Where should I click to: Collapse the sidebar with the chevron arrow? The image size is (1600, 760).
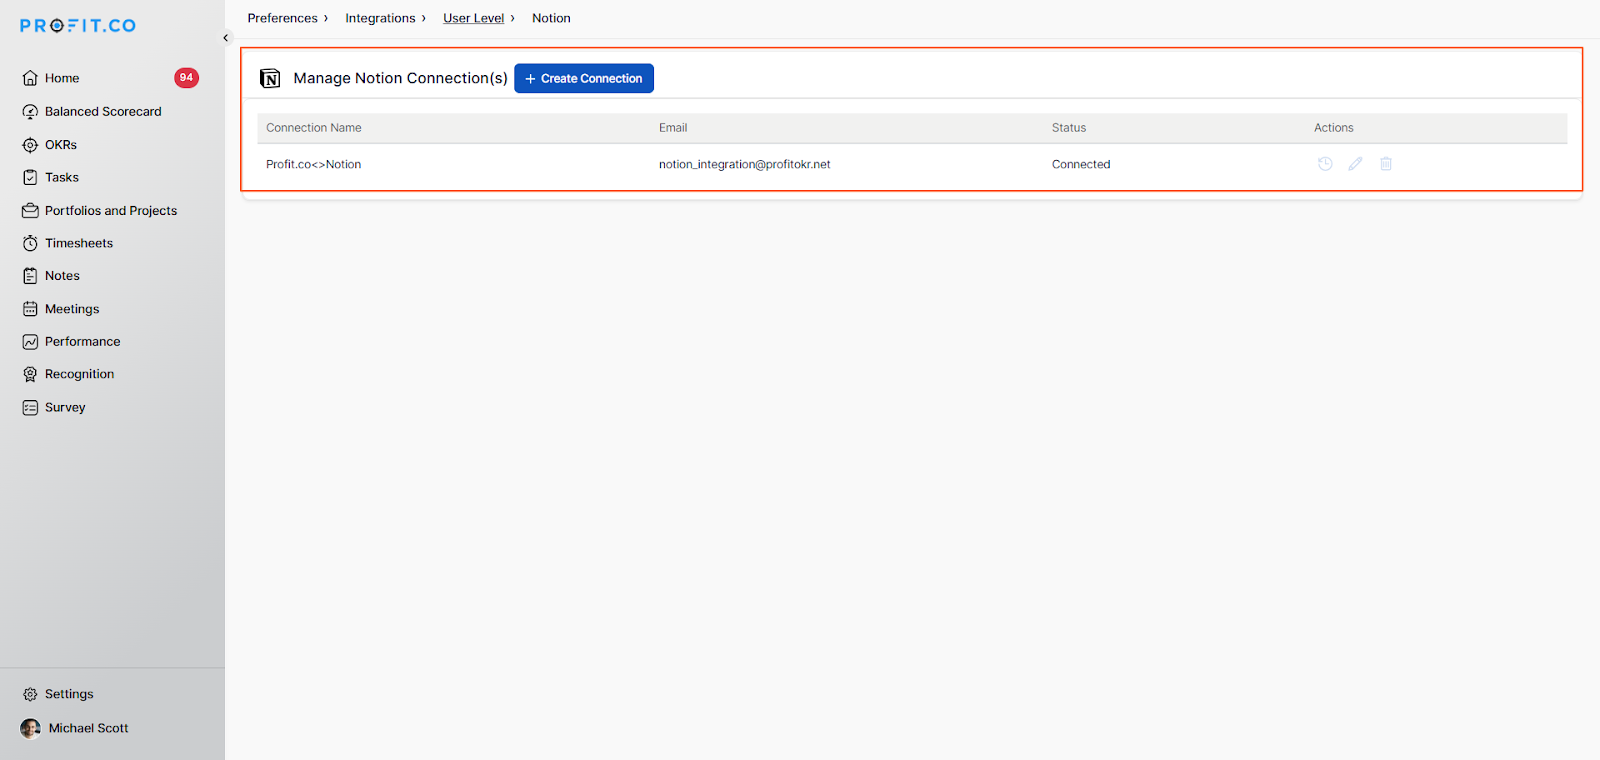coord(226,38)
